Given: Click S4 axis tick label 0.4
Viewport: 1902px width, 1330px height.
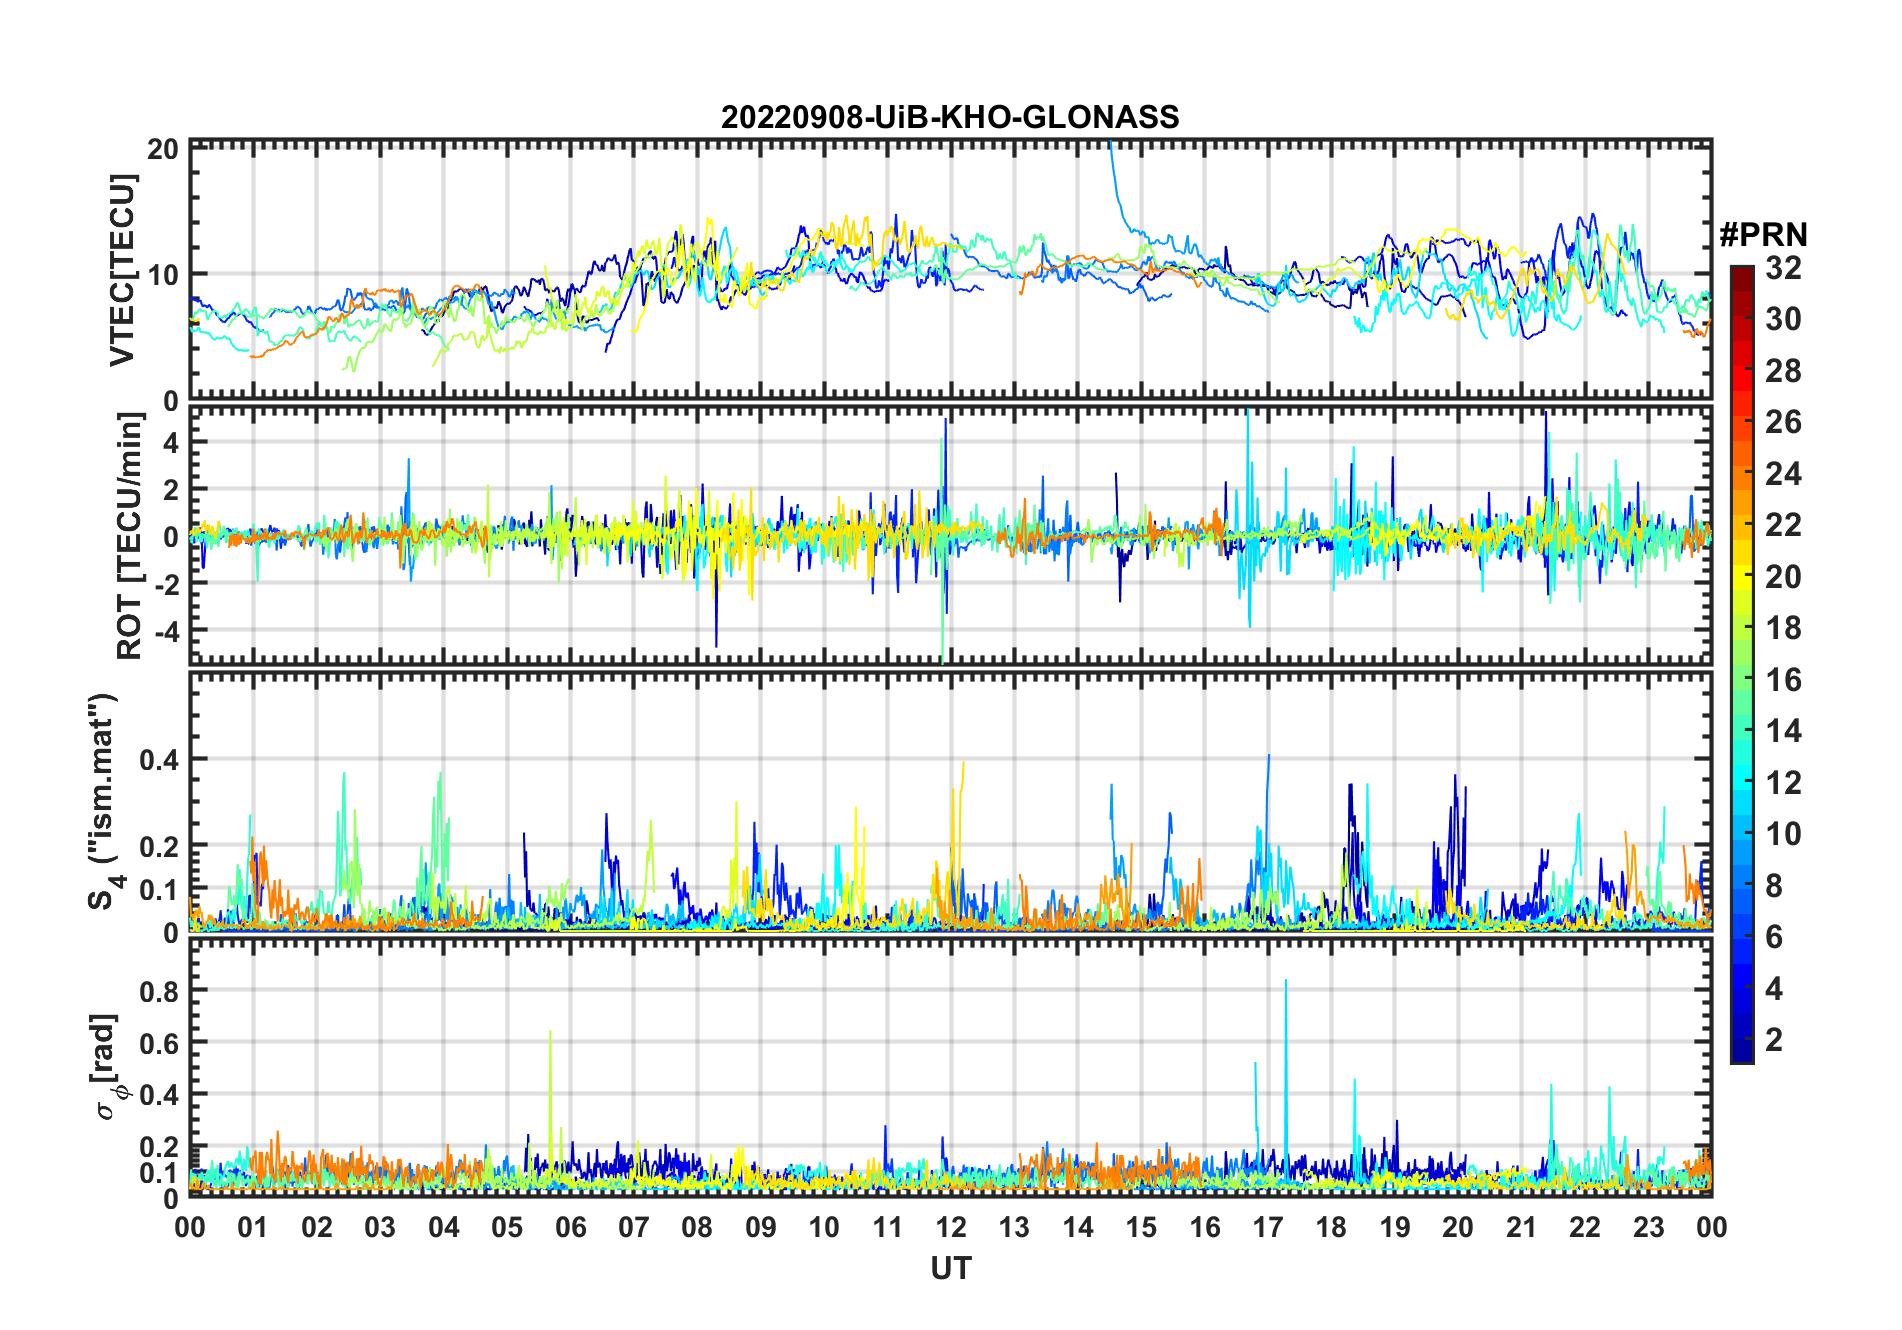Looking at the screenshot, I should 160,760.
